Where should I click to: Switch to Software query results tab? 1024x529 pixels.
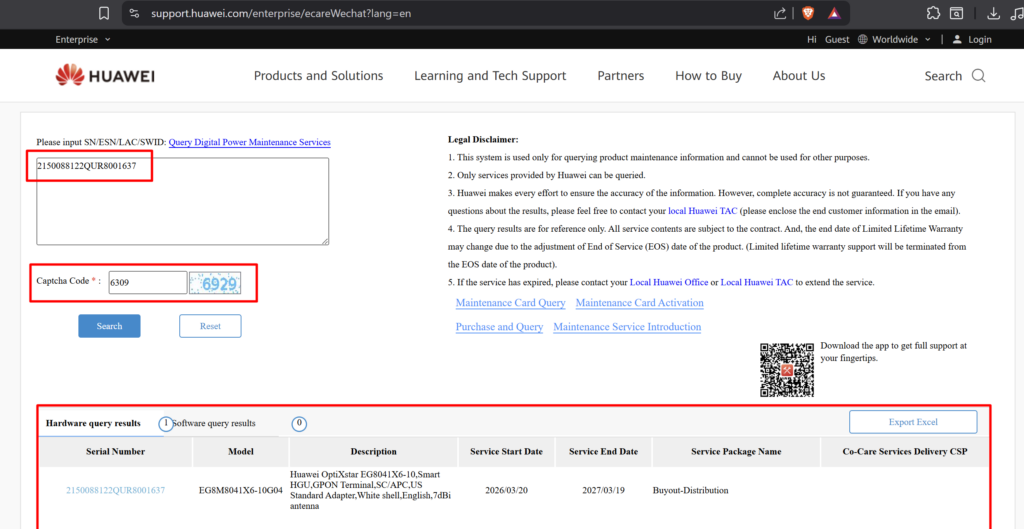[x=214, y=423]
